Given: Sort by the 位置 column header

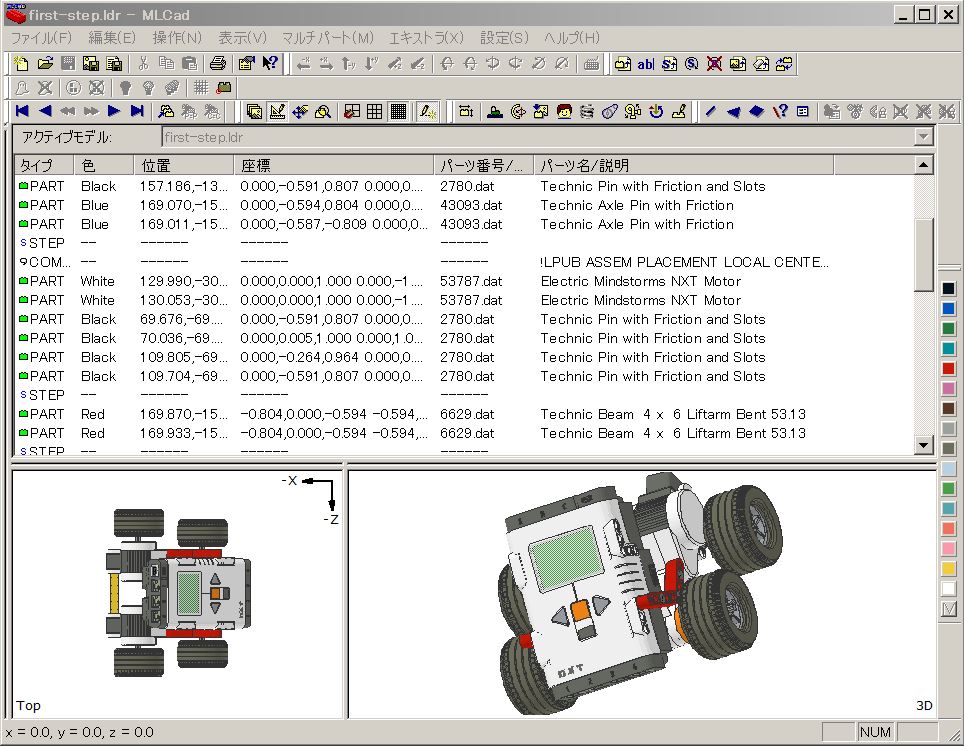Looking at the screenshot, I should point(184,165).
